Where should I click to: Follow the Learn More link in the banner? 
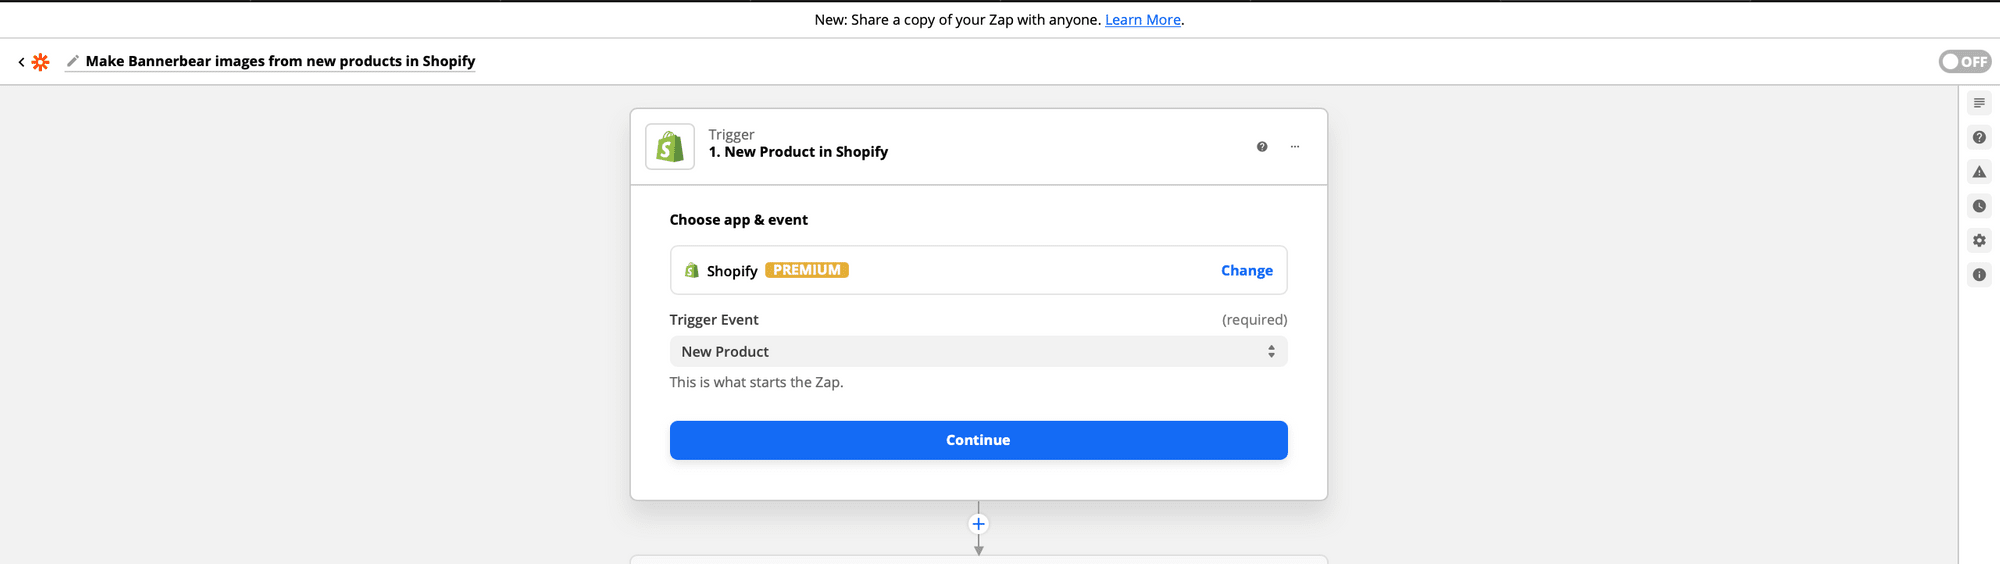(1142, 20)
